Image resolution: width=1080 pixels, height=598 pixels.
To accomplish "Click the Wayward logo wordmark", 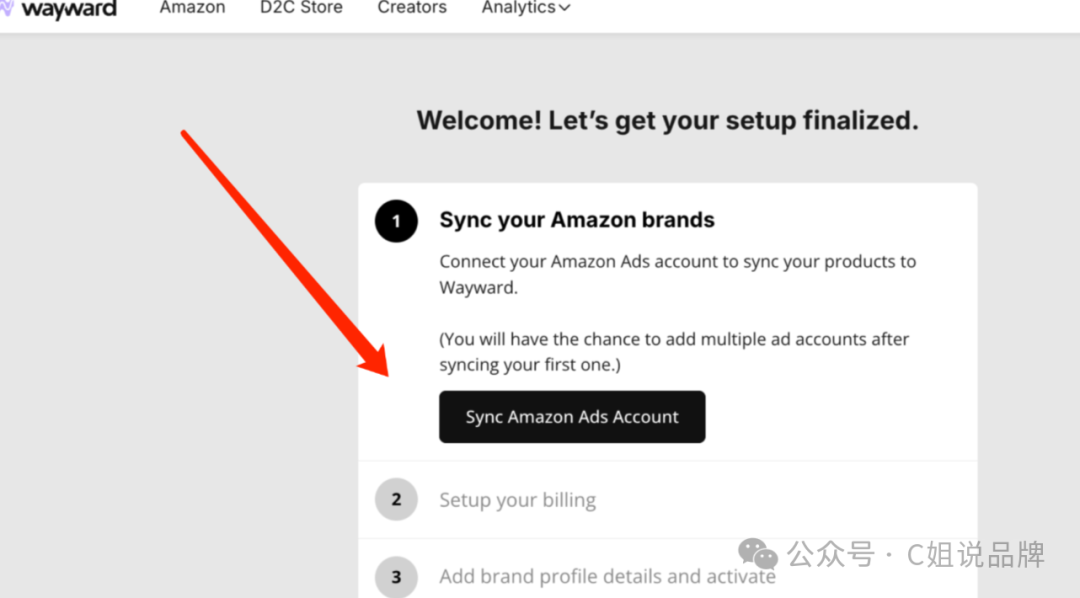I will (x=69, y=9).
